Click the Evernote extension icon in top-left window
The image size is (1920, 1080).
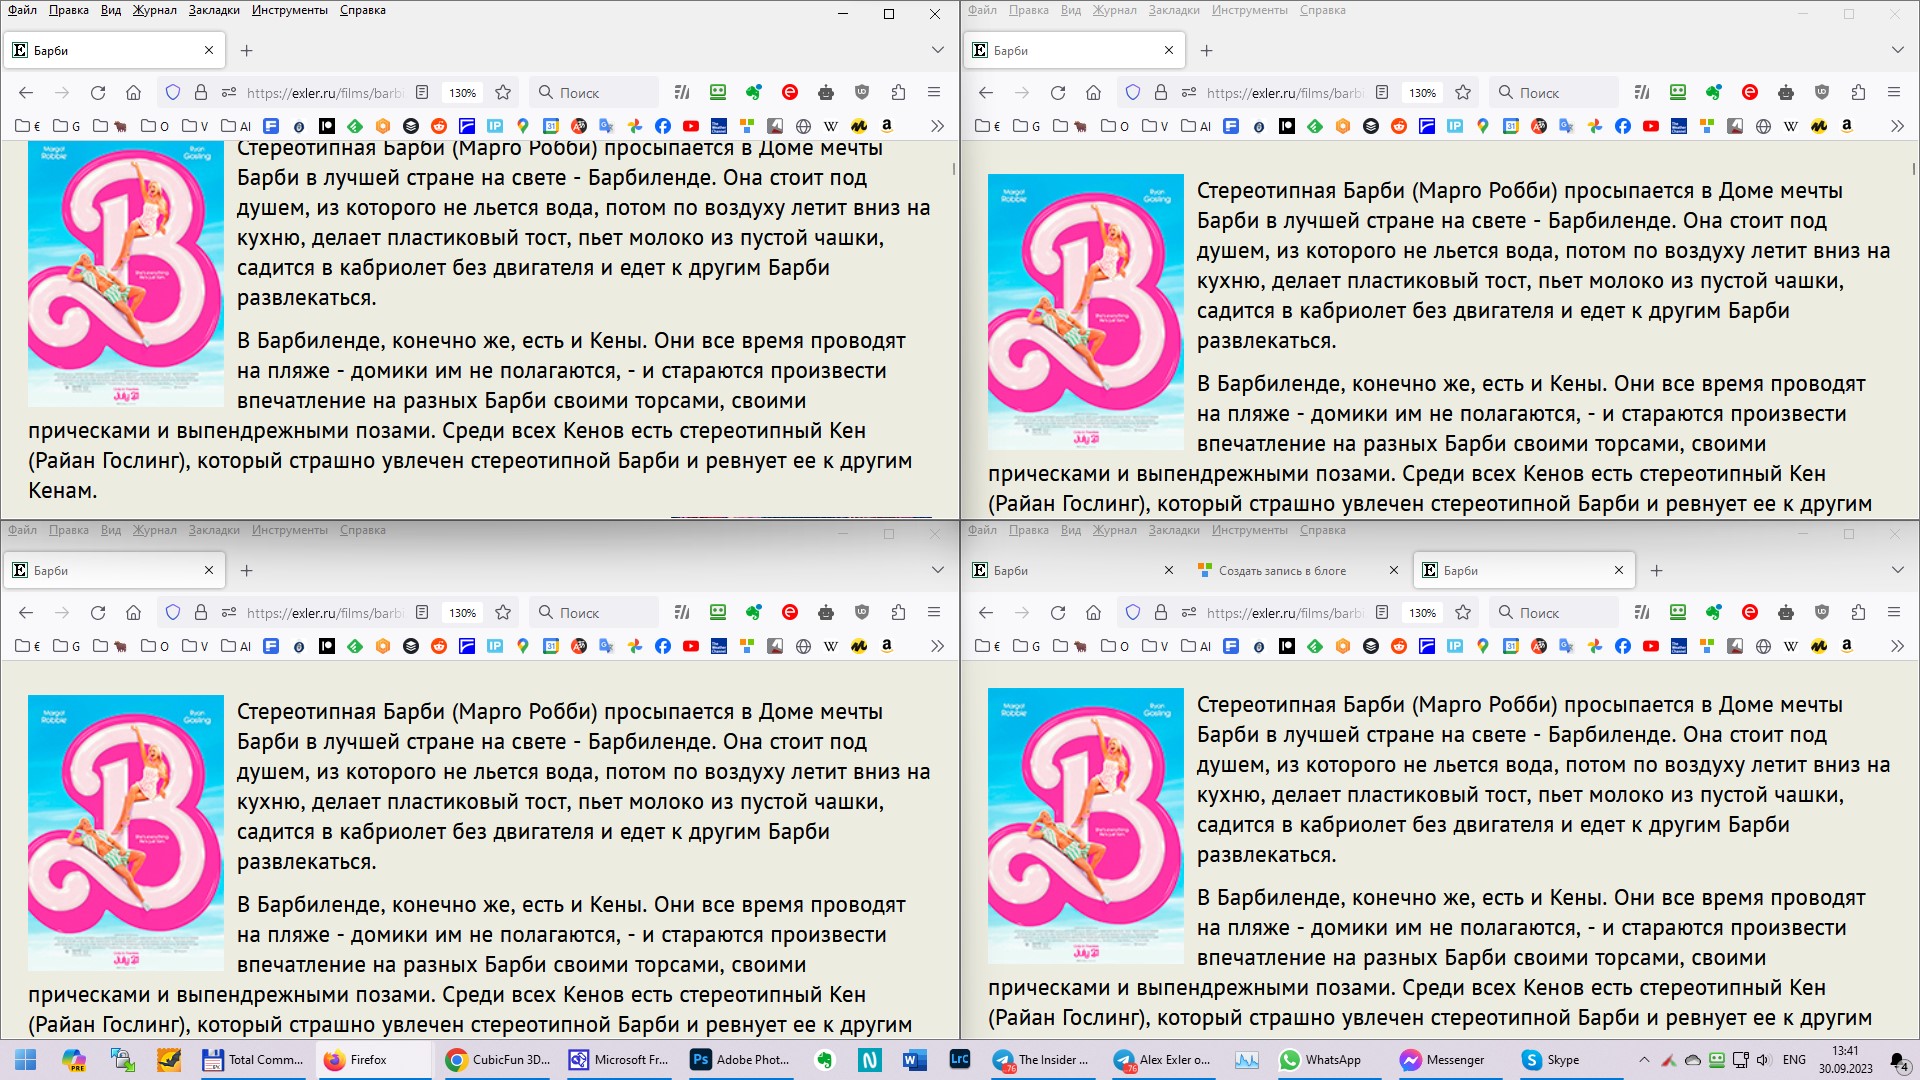click(754, 92)
